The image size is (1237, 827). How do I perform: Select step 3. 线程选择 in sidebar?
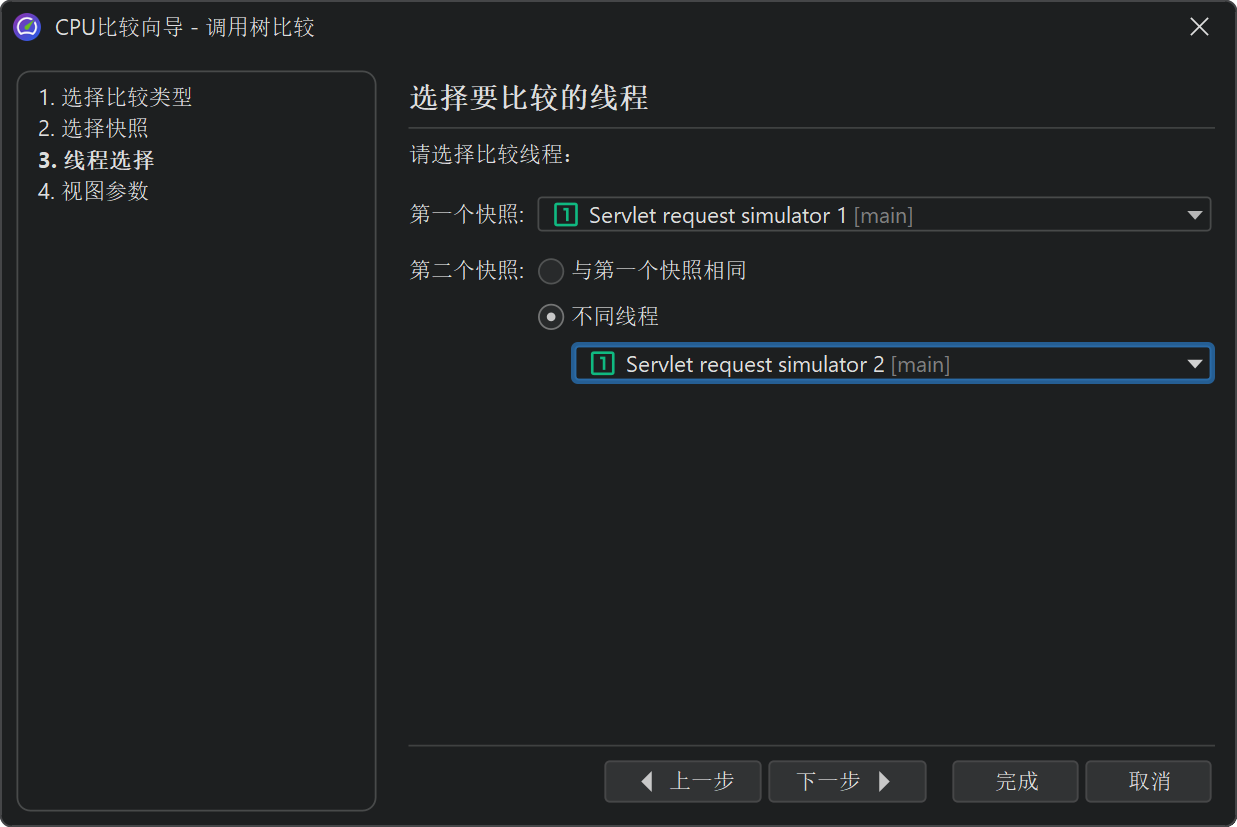(x=96, y=160)
